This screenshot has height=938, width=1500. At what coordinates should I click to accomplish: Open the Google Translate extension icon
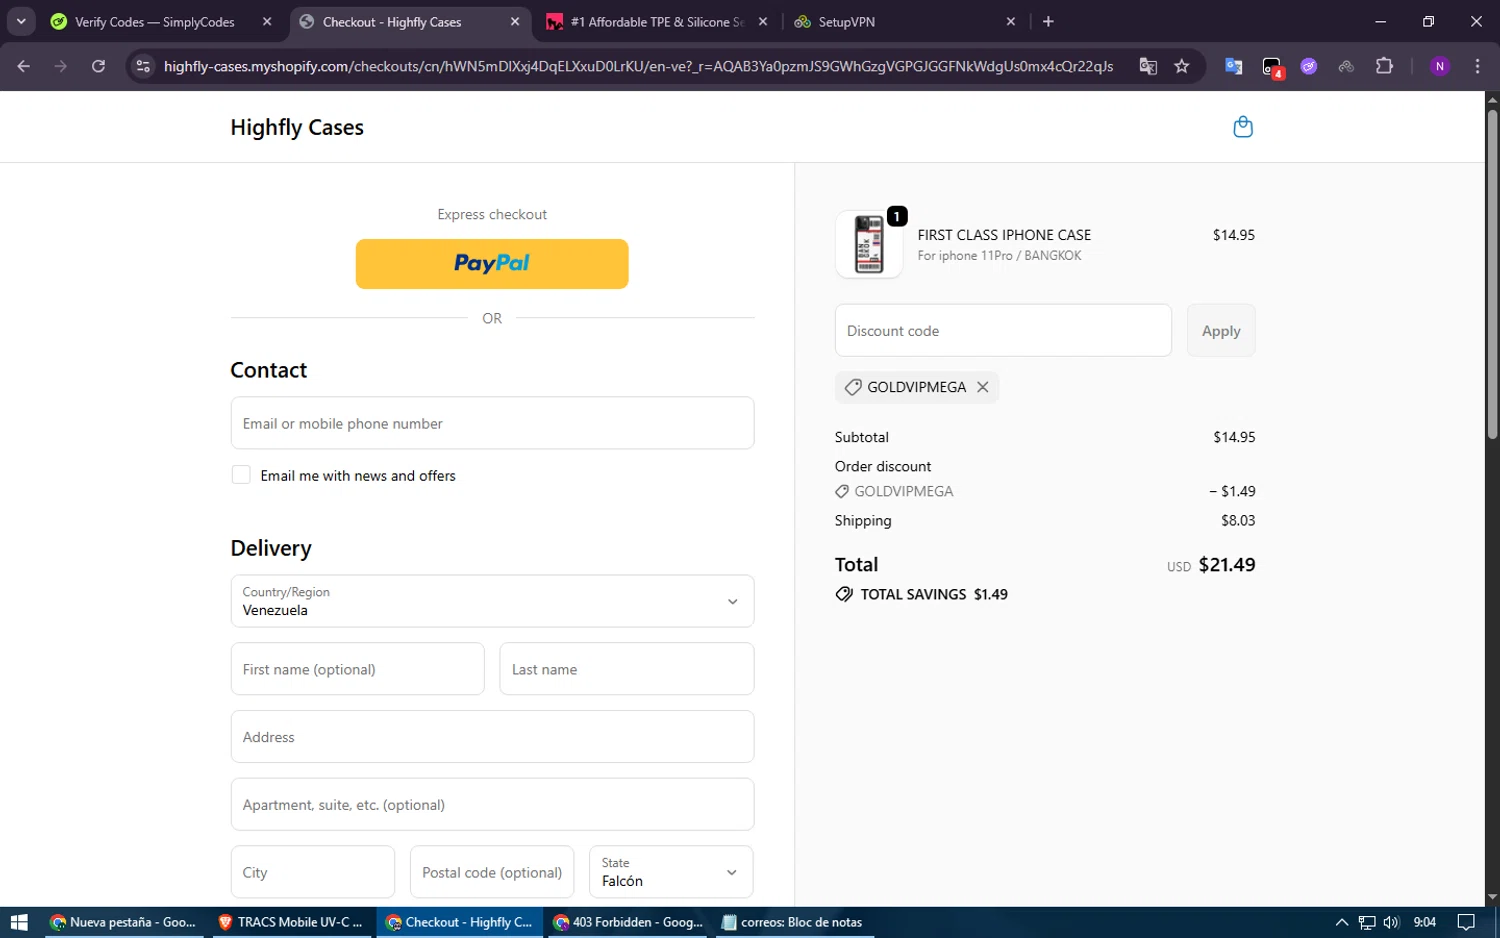1234,66
